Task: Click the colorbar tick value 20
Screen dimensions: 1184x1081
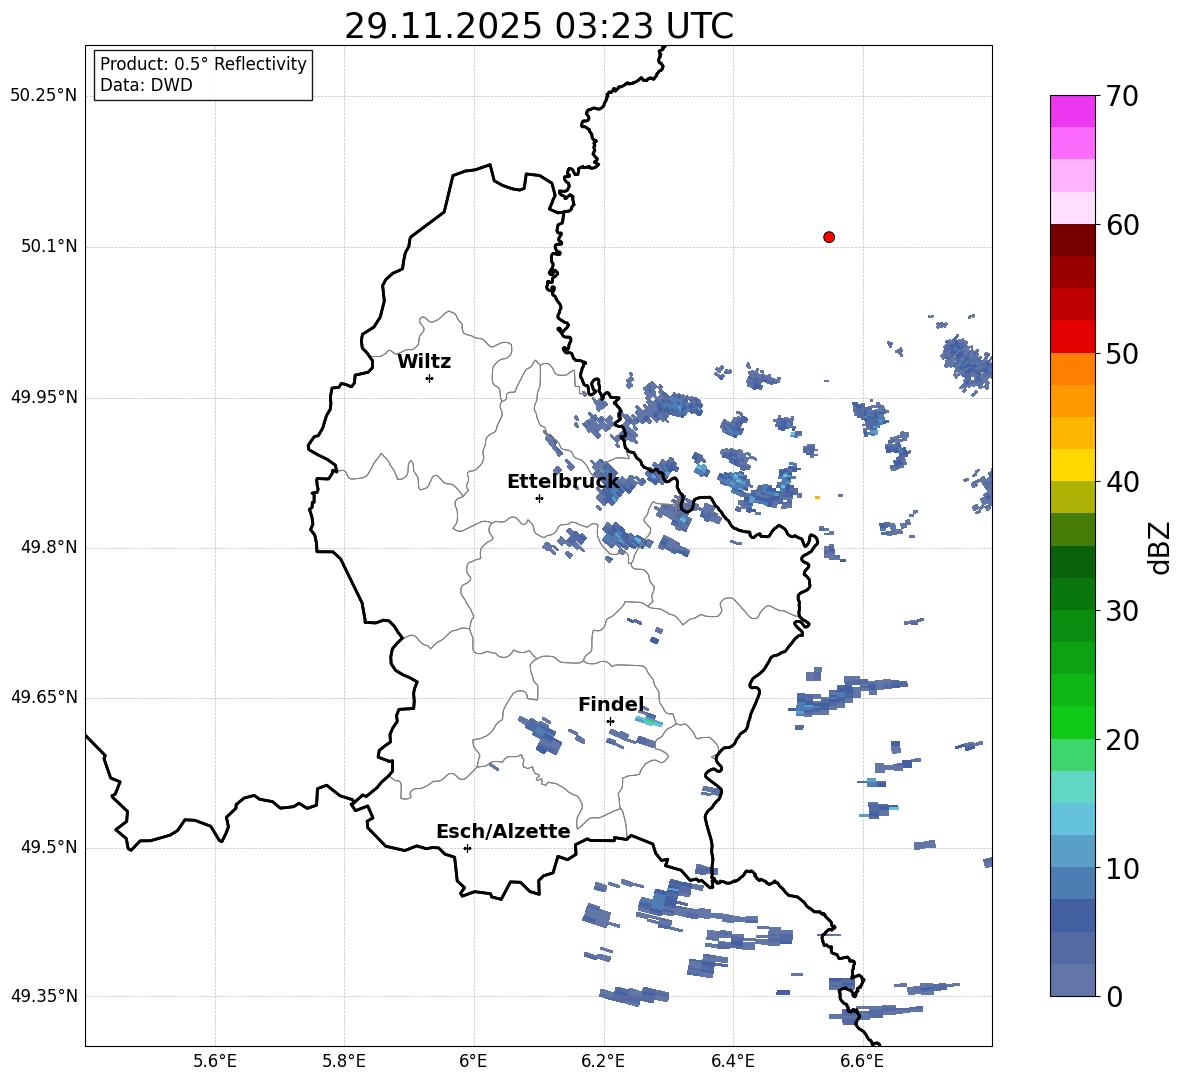Action: [x=1122, y=740]
